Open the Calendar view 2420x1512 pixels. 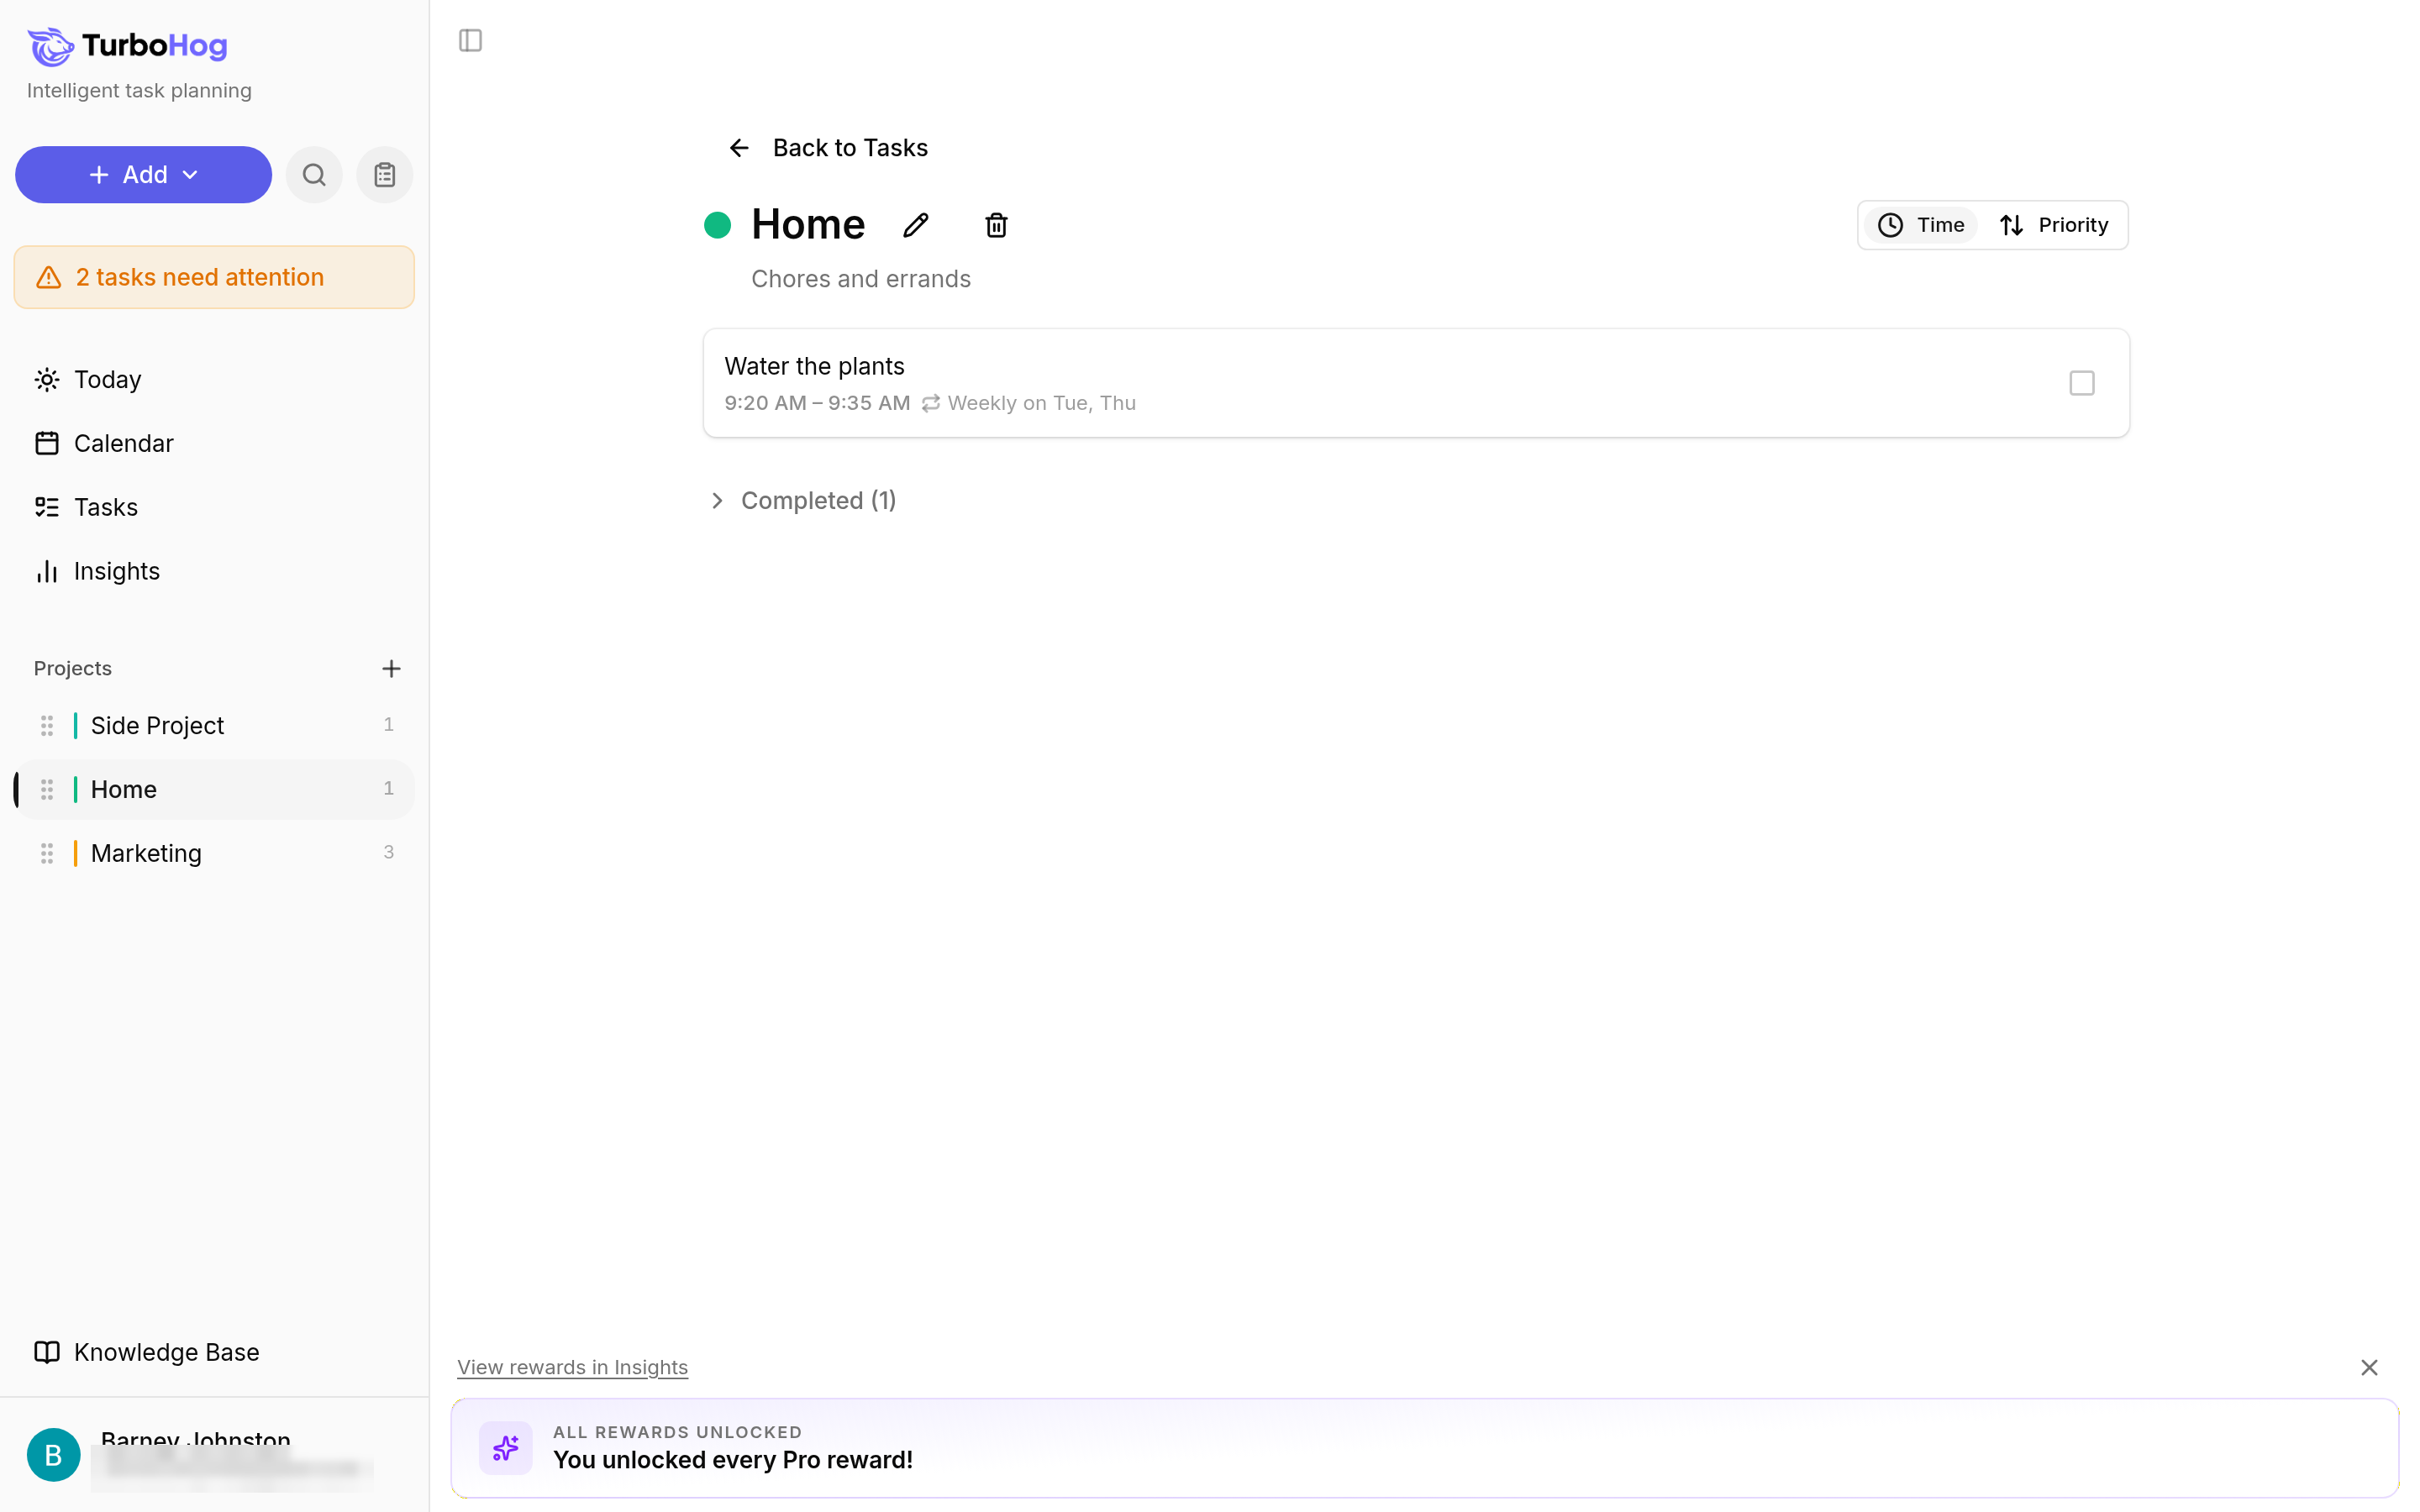tap(214, 444)
